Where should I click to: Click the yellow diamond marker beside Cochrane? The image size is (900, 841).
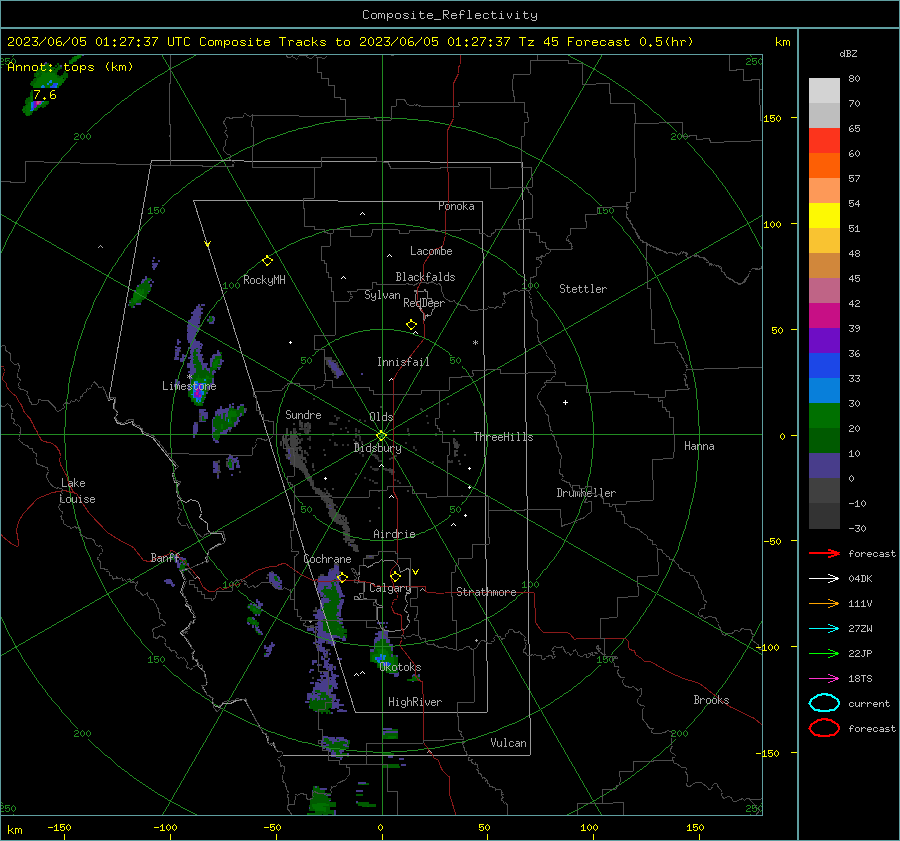pyautogui.click(x=342, y=577)
